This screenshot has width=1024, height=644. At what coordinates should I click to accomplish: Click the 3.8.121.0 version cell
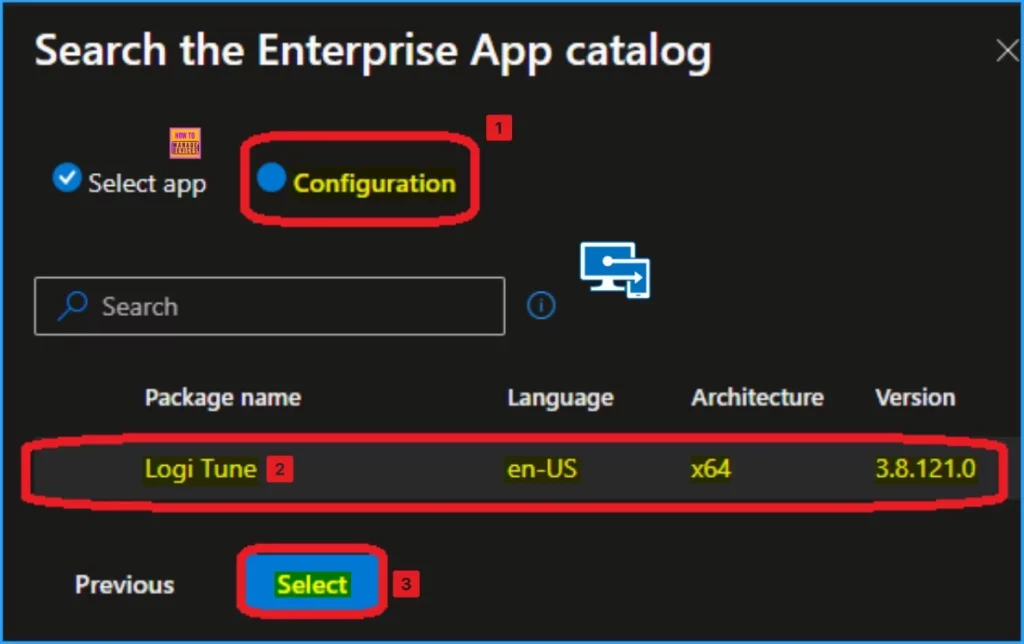(x=925, y=468)
